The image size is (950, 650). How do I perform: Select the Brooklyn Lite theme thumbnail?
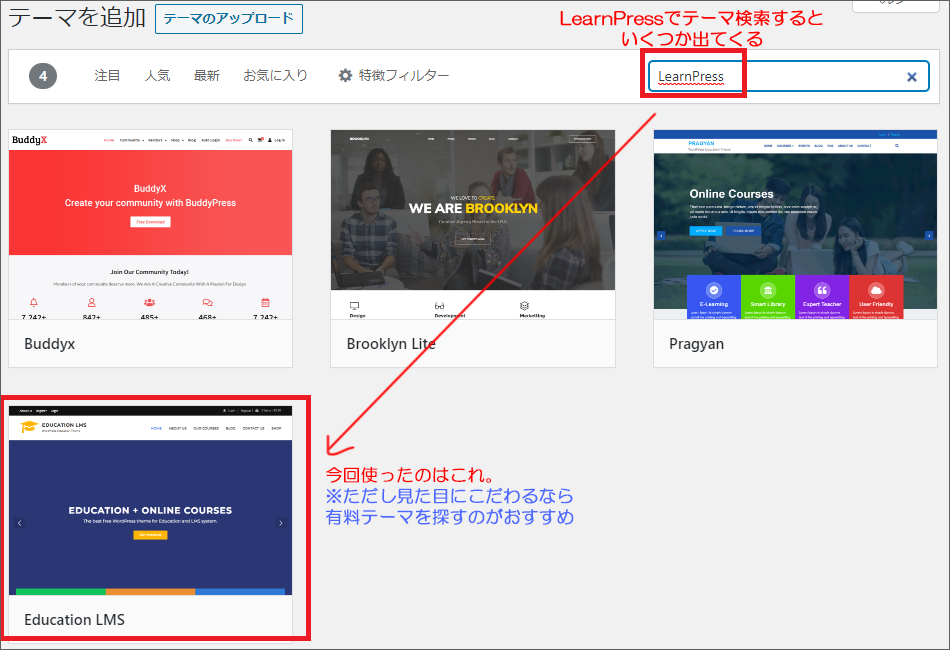[x=473, y=210]
